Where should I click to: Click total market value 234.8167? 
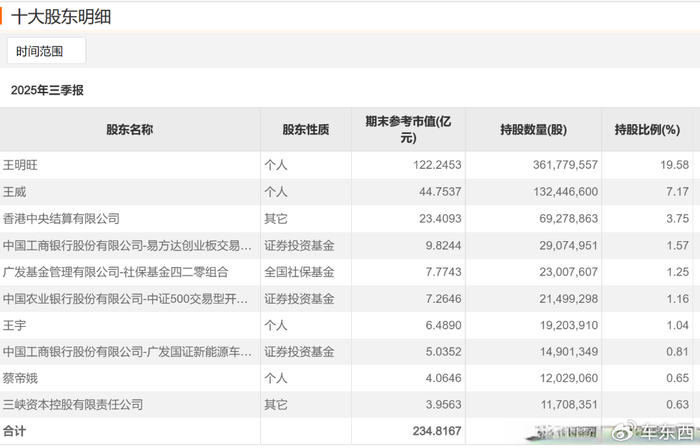coord(437,431)
